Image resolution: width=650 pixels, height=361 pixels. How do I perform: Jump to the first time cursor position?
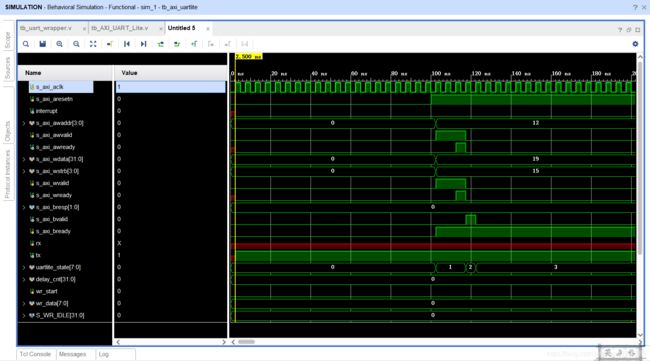point(126,44)
